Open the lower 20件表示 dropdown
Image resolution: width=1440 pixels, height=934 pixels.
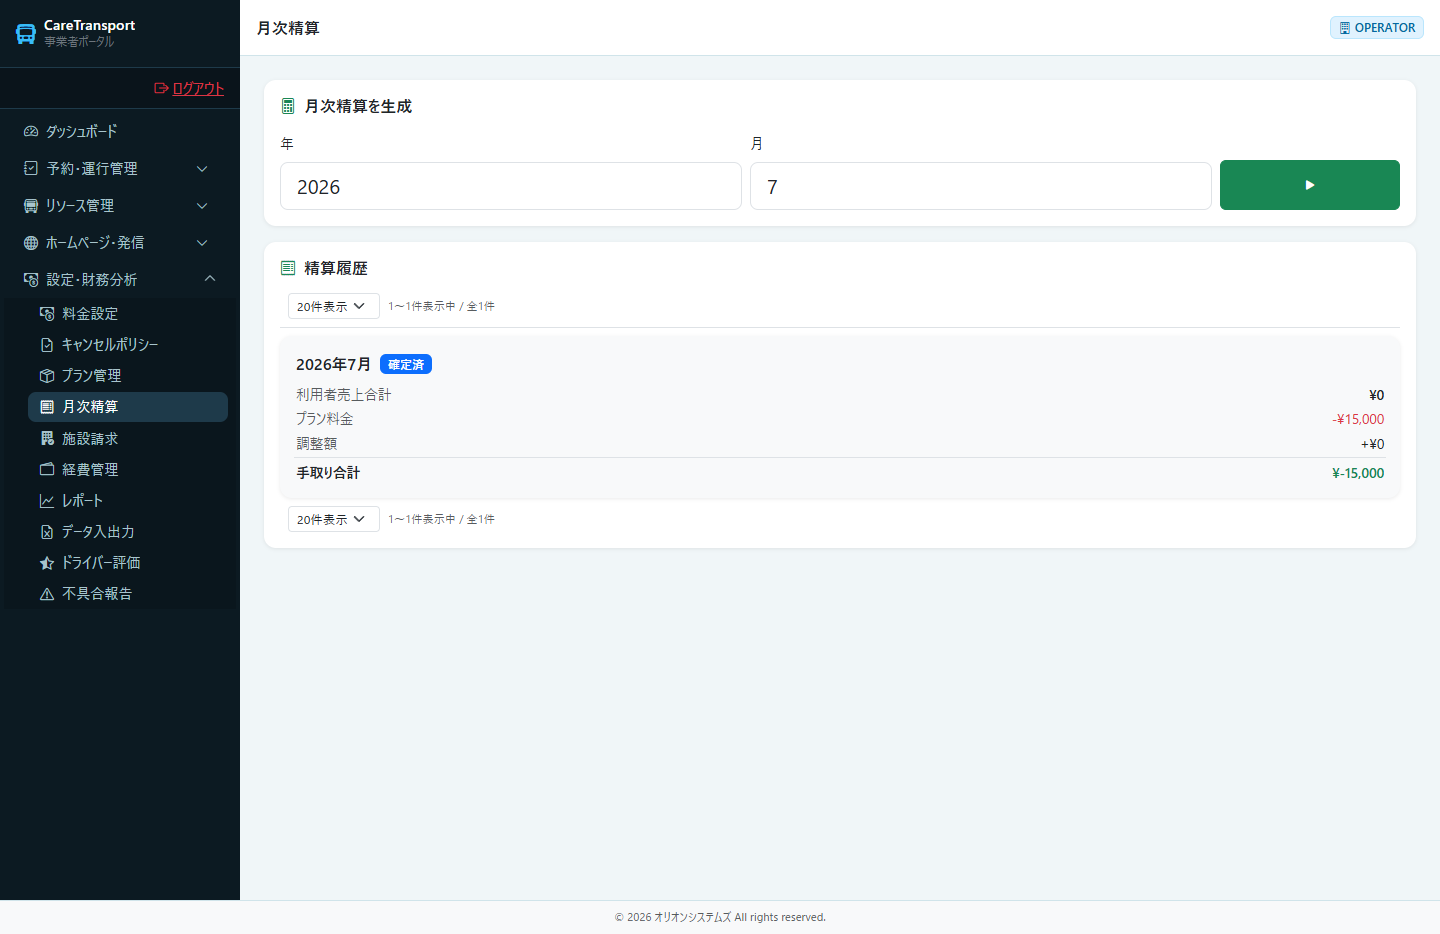click(334, 519)
